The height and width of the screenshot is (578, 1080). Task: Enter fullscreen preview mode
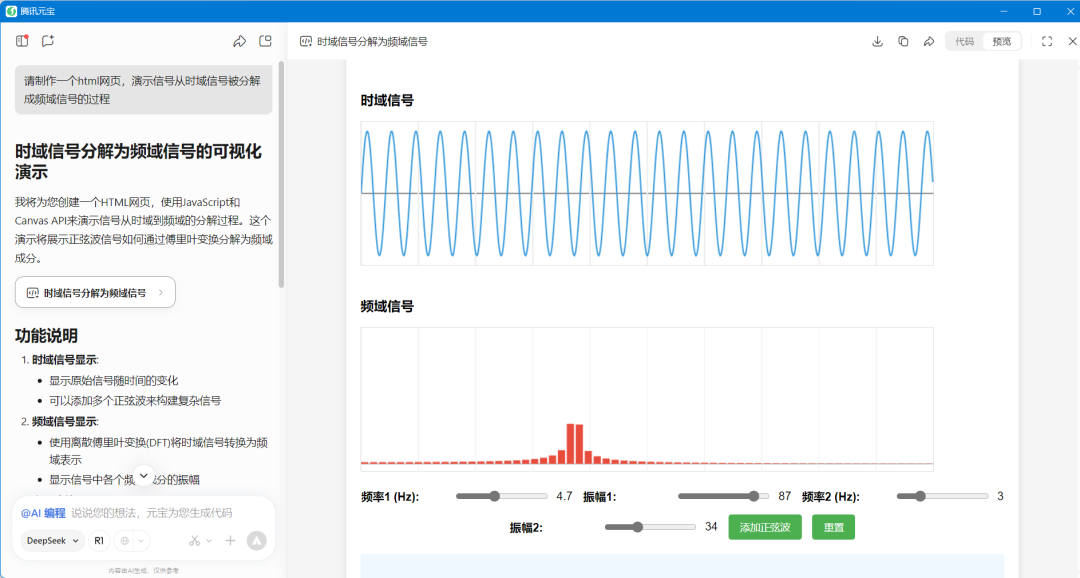pos(1047,41)
